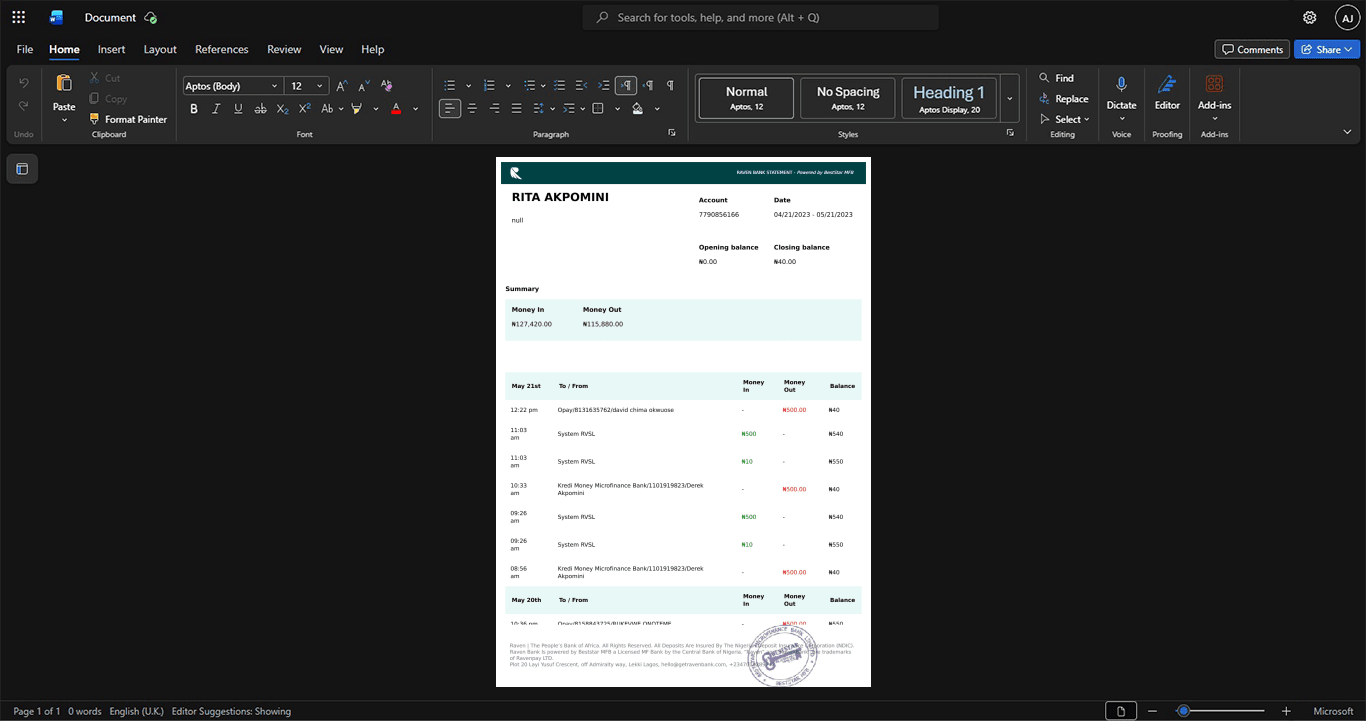The image size is (1366, 721).
Task: Click the Comments button
Action: point(1252,49)
